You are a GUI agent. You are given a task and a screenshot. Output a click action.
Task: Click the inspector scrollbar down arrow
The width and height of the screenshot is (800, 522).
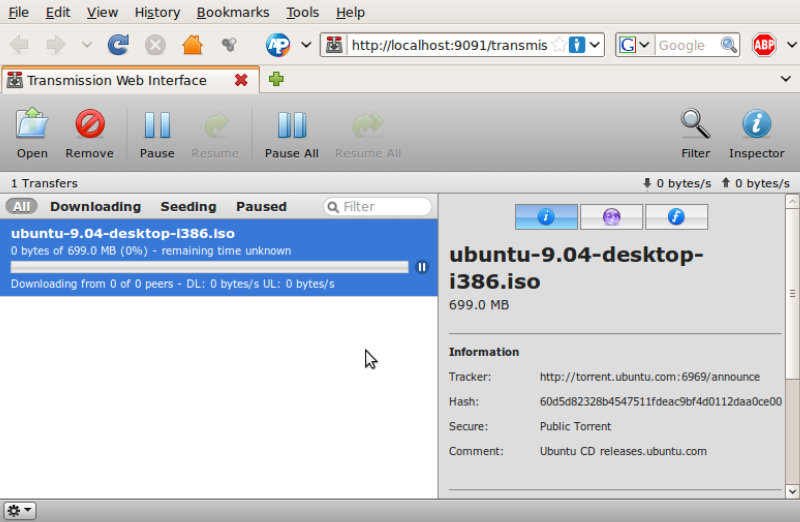(792, 492)
